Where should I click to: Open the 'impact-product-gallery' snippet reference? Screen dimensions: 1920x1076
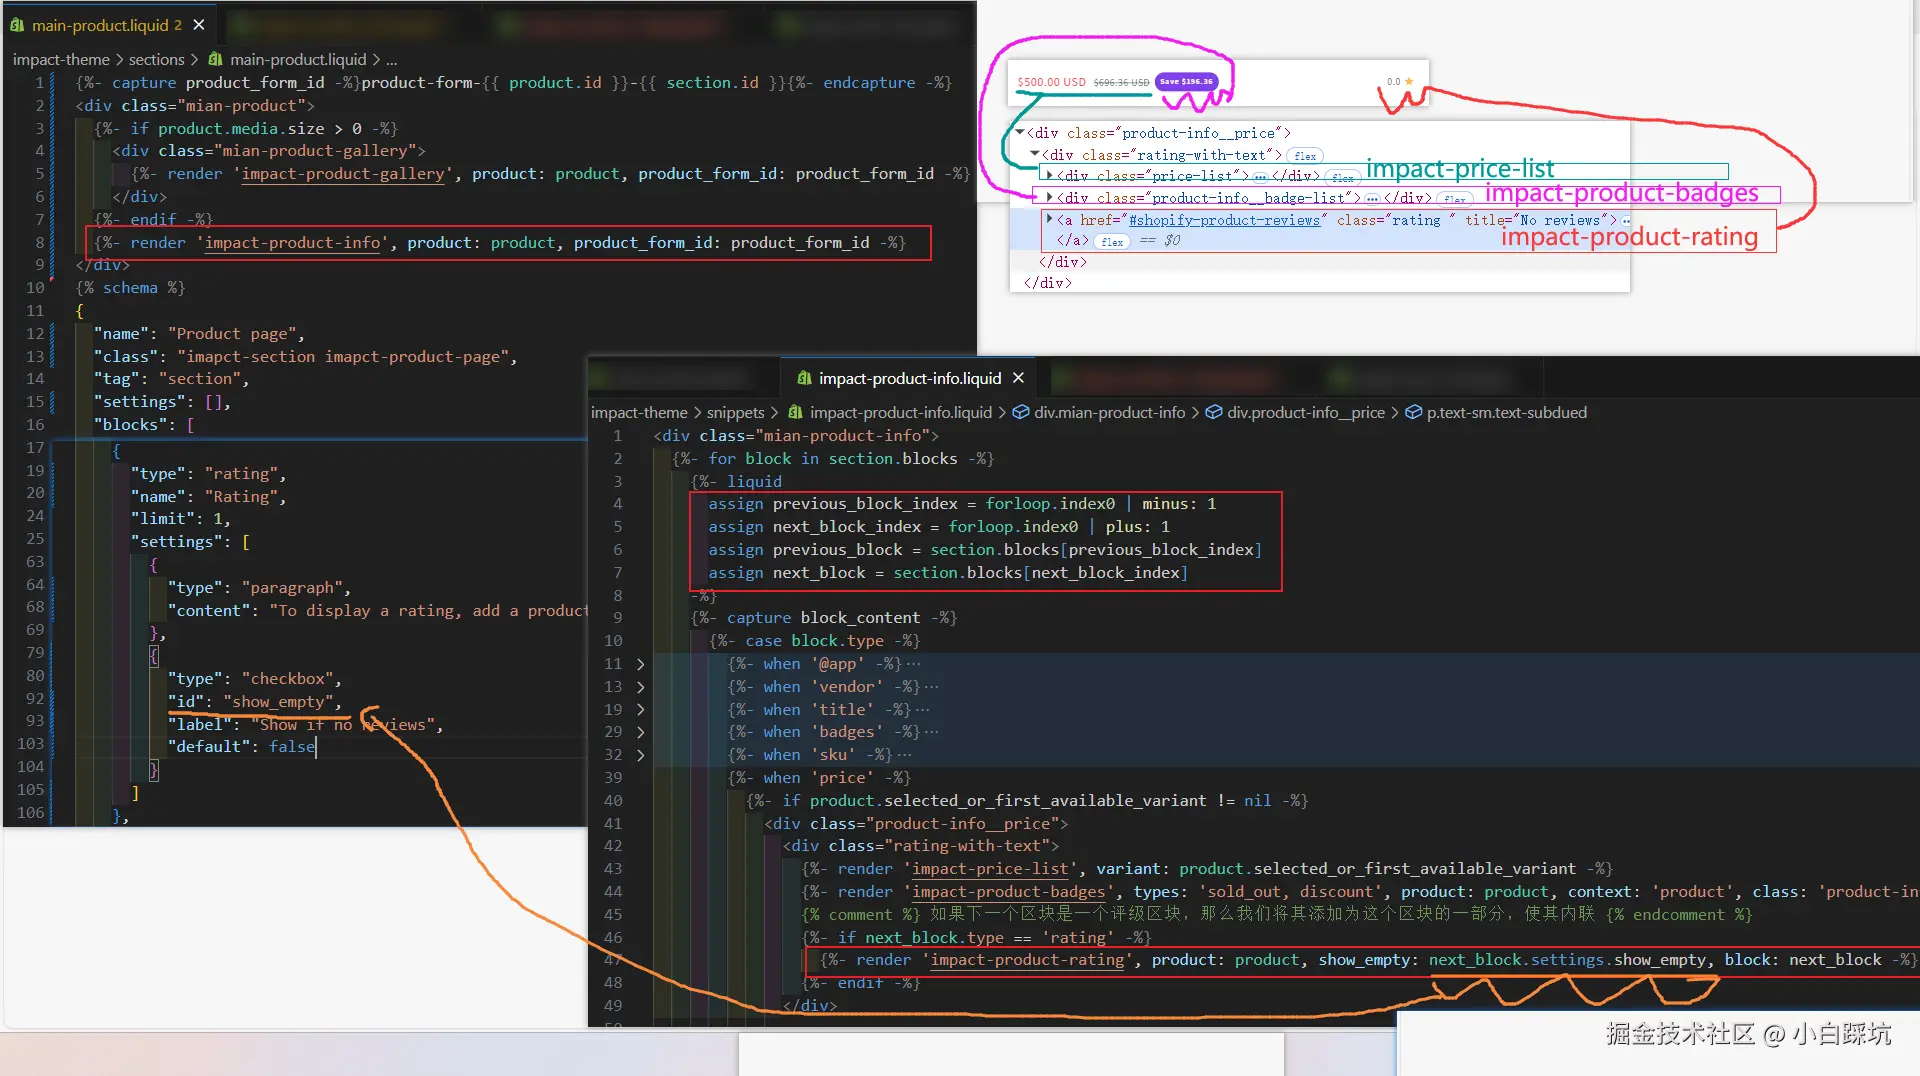tap(343, 174)
